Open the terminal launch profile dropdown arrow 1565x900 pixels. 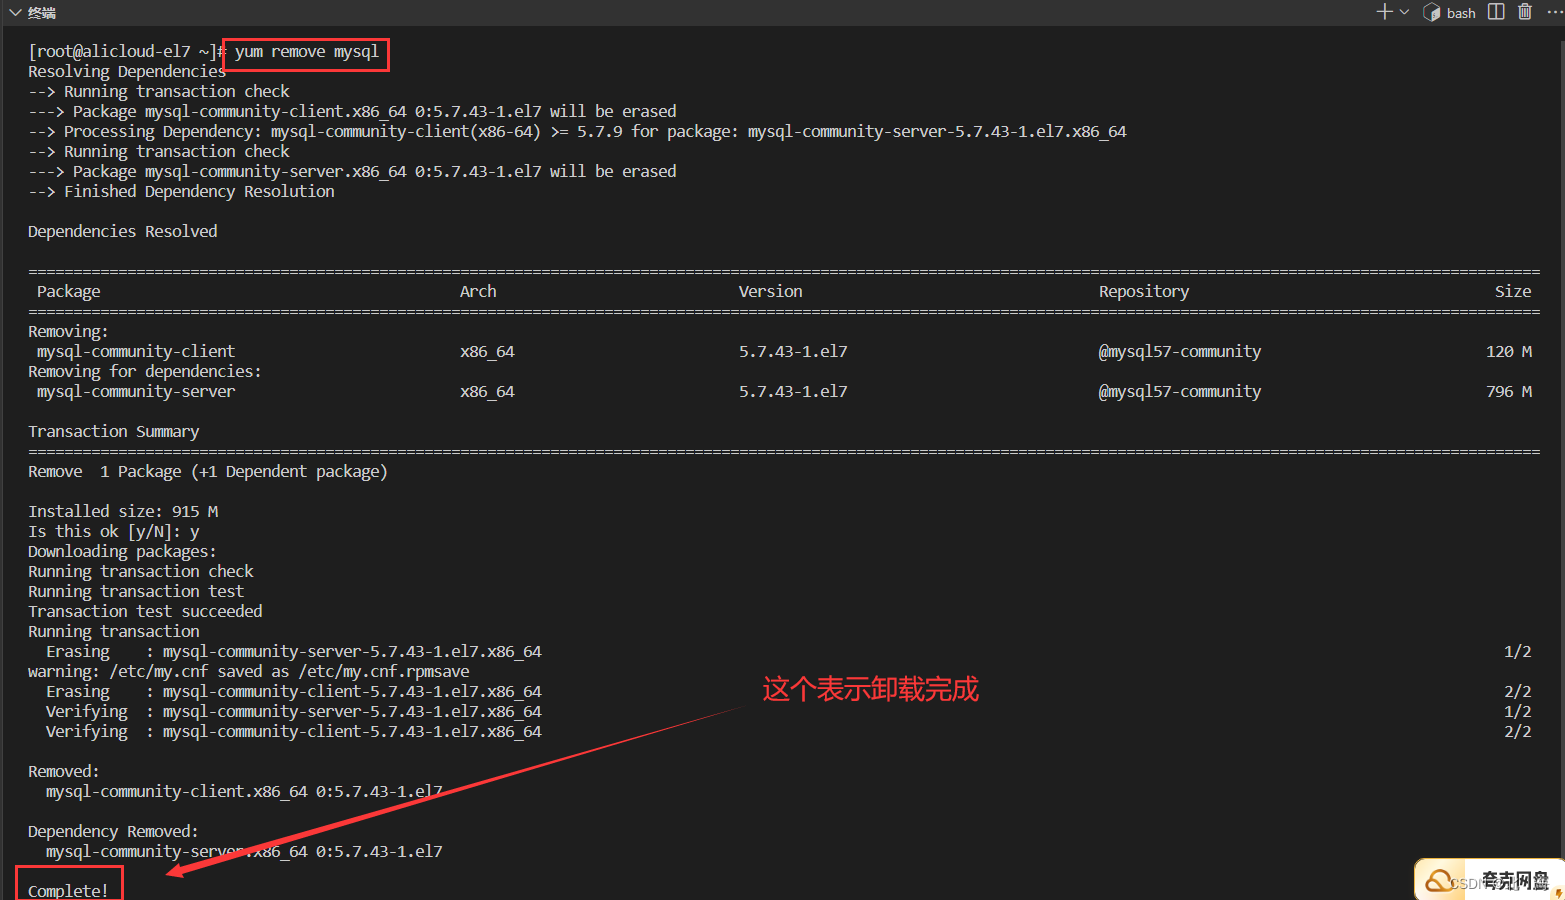pos(1404,12)
